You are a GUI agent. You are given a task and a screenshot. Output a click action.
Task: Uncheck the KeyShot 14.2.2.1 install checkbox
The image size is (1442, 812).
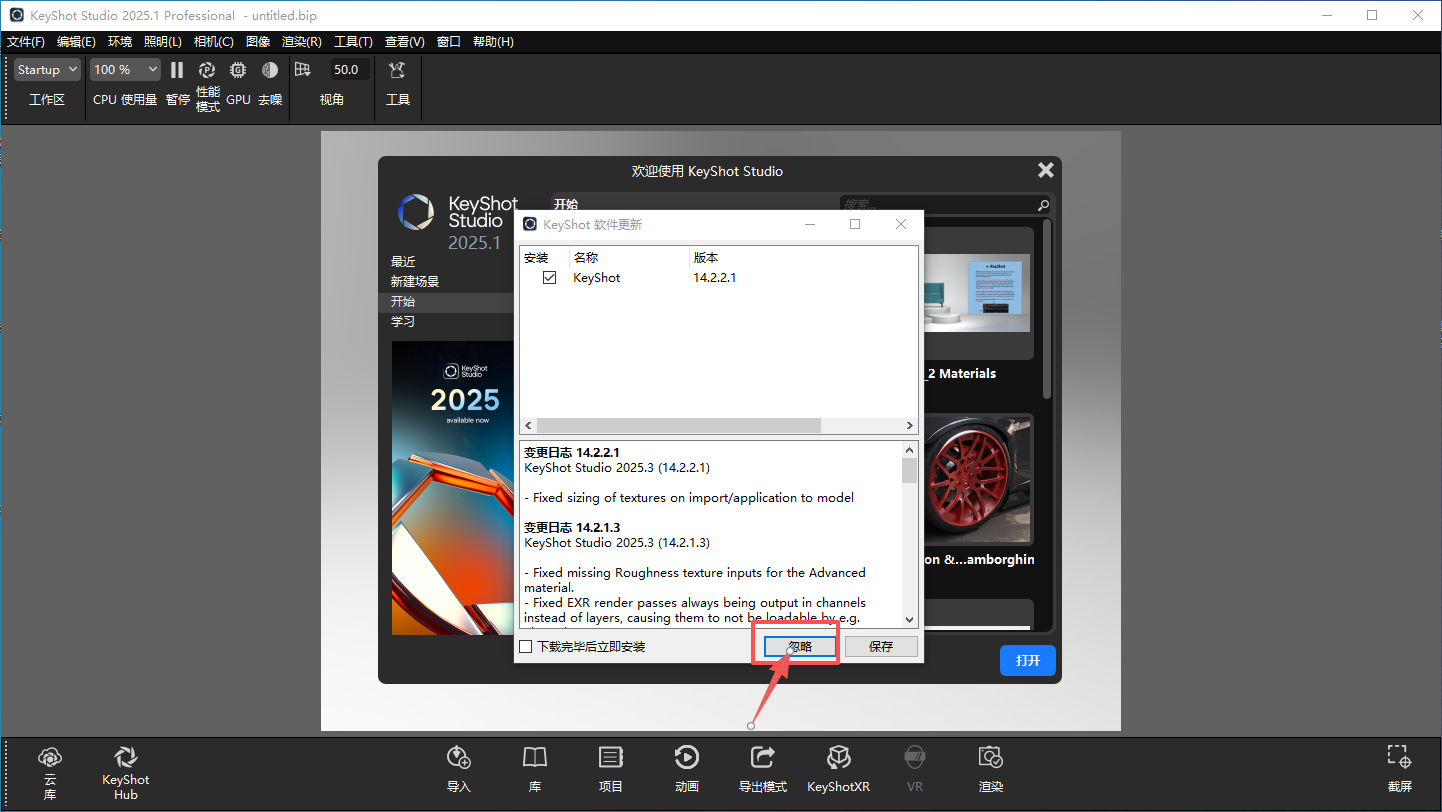click(x=549, y=278)
